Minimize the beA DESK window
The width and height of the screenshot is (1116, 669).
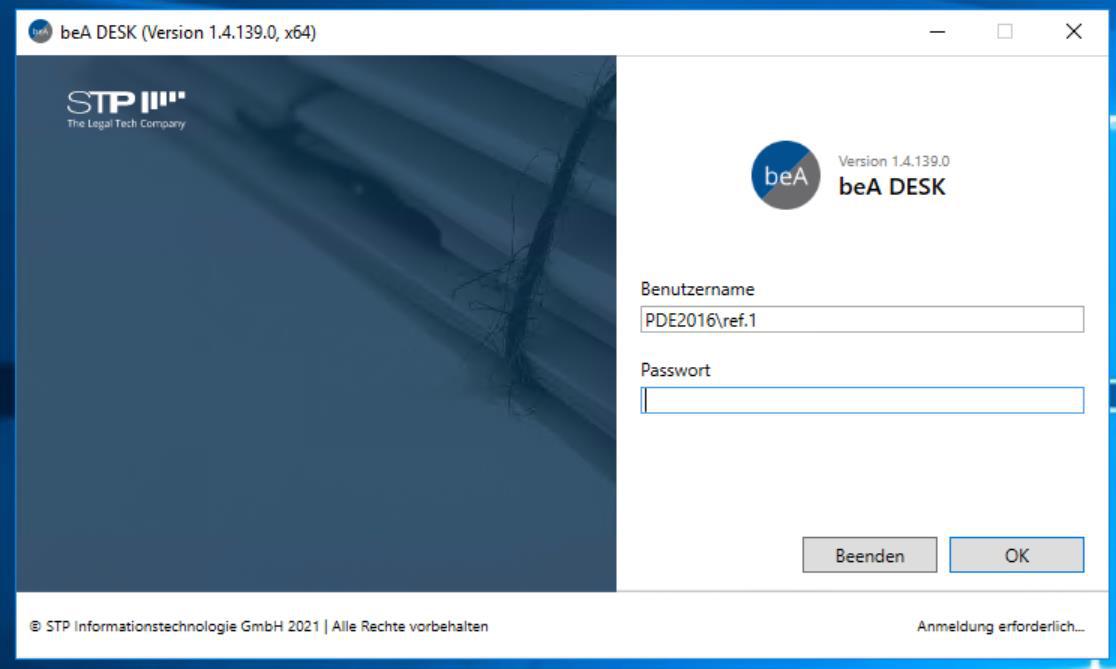(937, 32)
